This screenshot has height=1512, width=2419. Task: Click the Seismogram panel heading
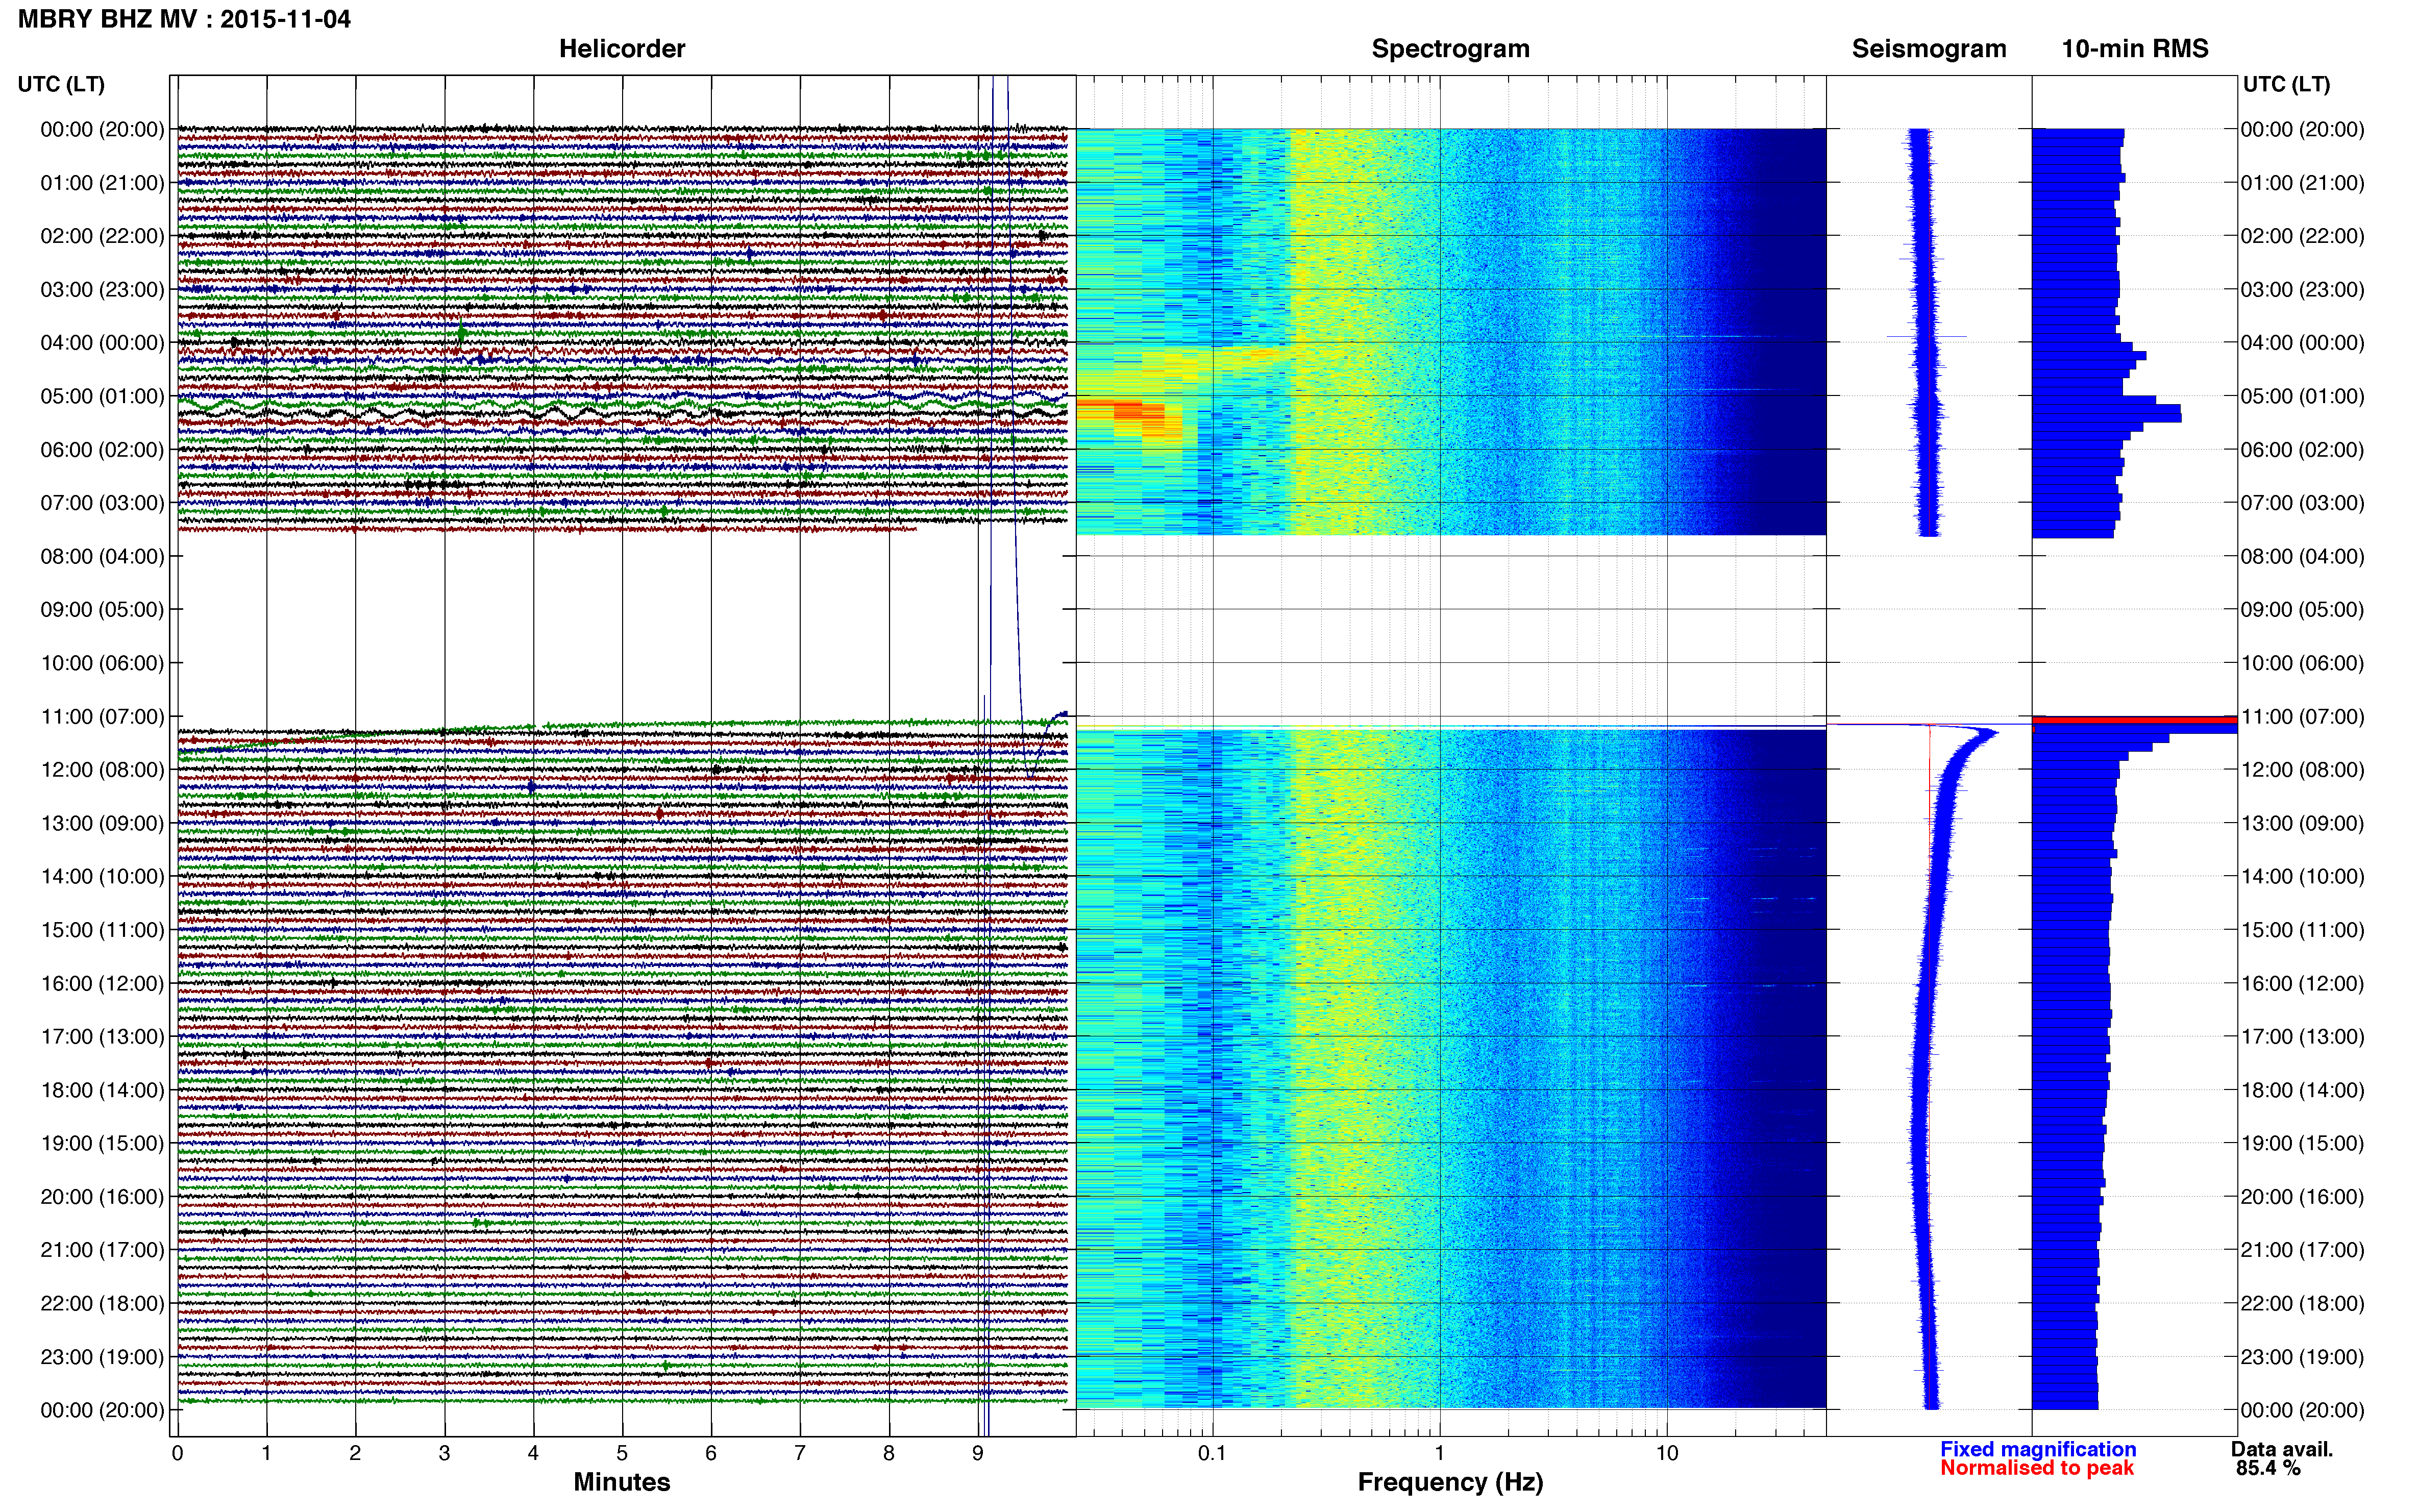pos(1929,49)
